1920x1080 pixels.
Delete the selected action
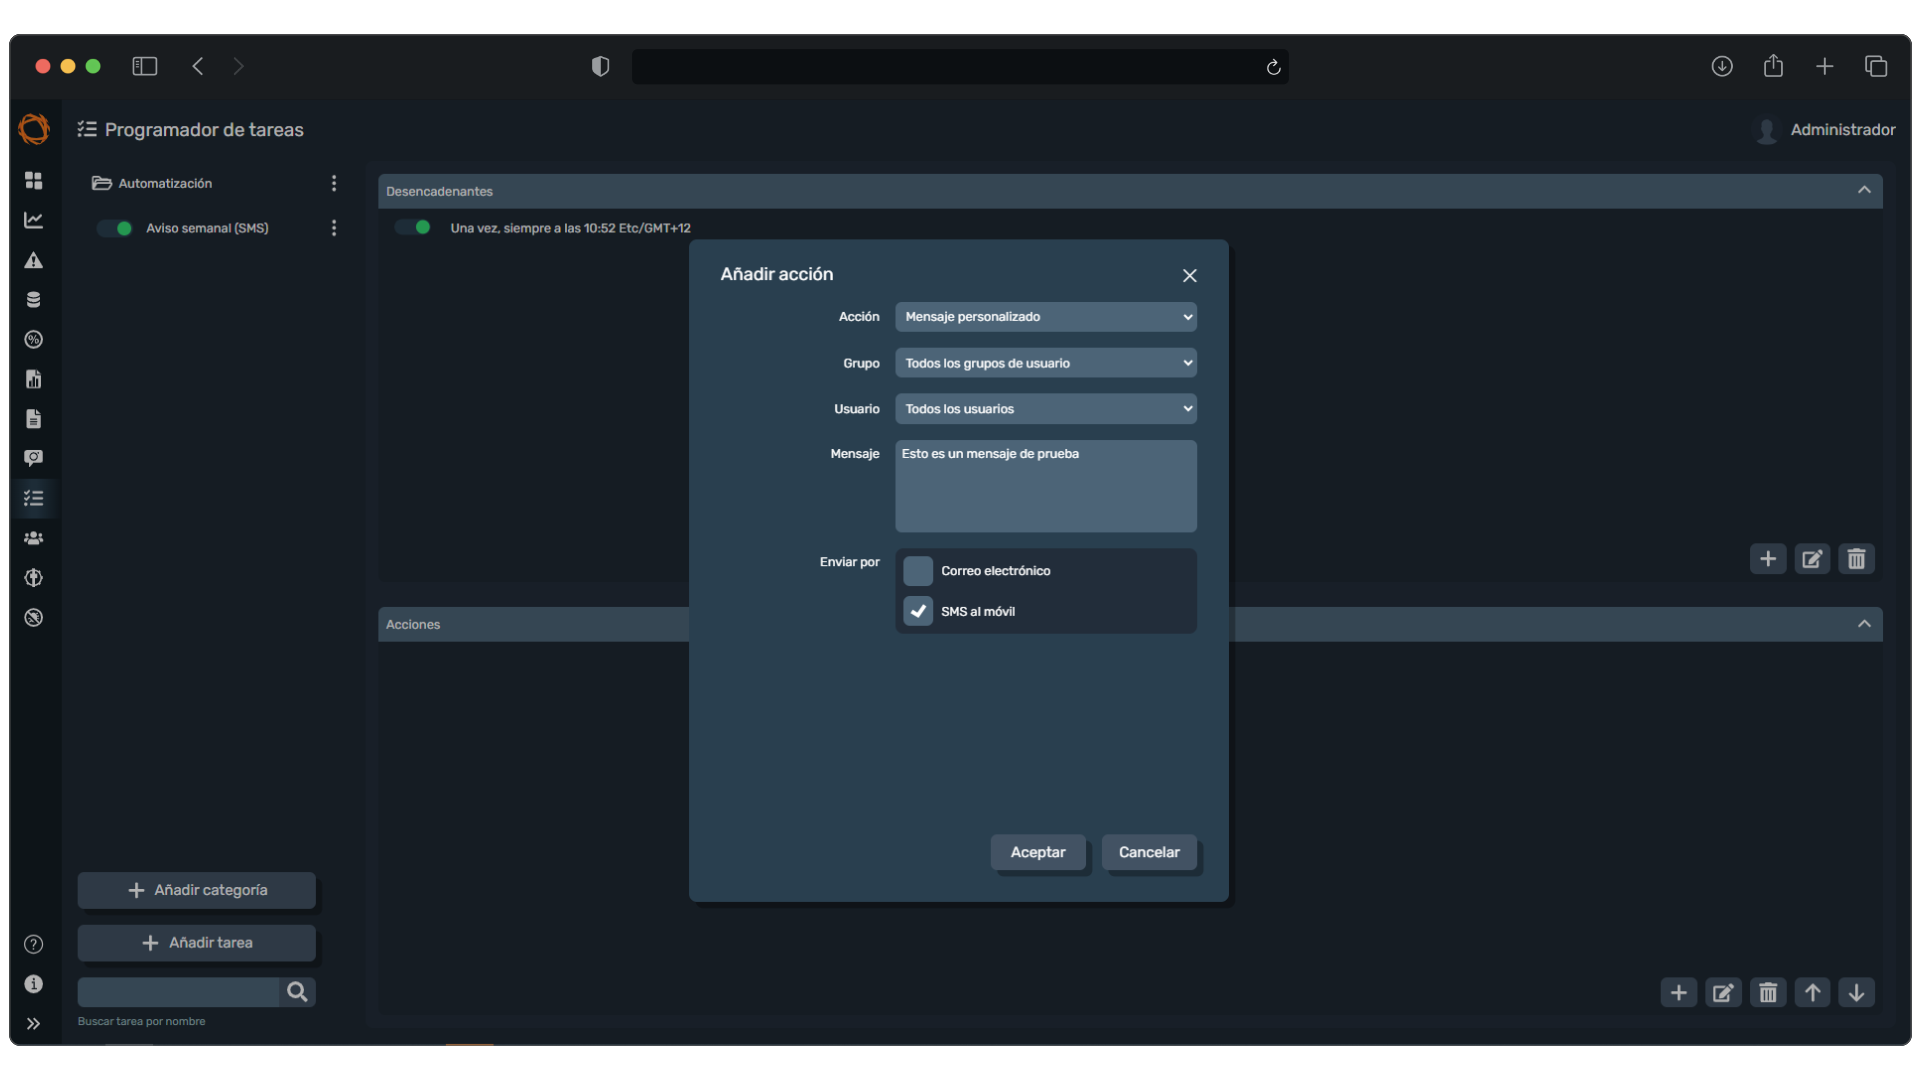pyautogui.click(x=1768, y=993)
